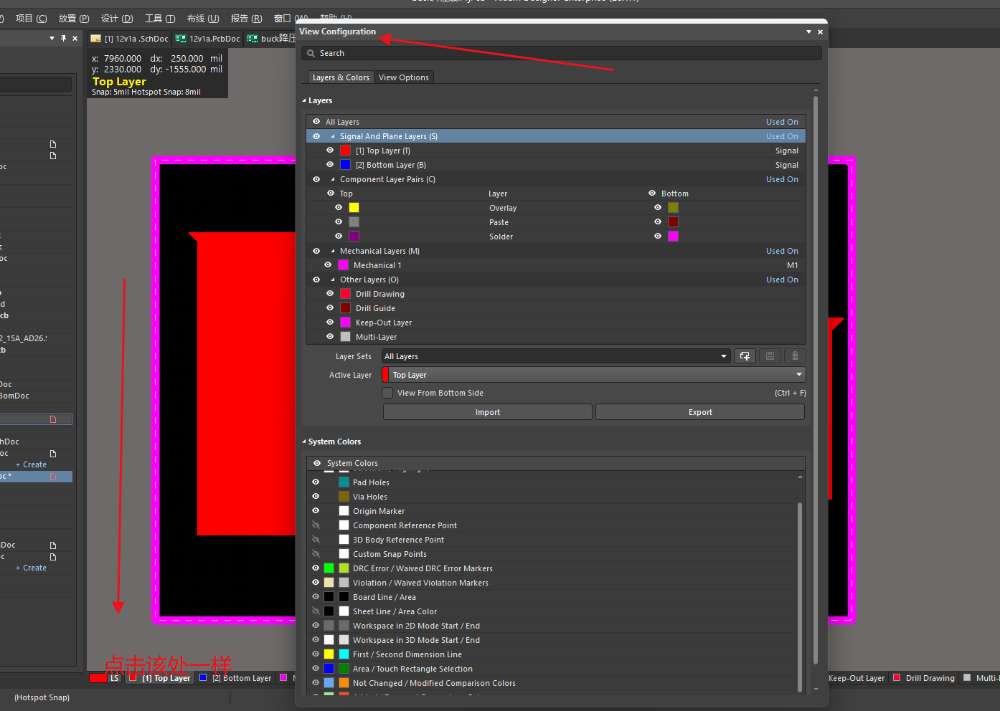1000x711 pixels.
Task: Click Used On for Mechanical Layers
Action: click(x=782, y=251)
